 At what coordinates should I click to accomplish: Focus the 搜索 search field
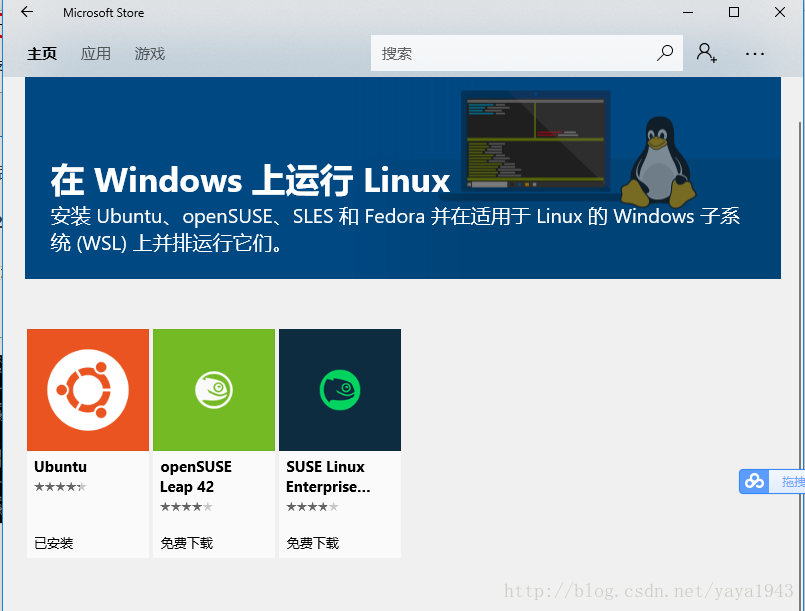click(x=526, y=53)
